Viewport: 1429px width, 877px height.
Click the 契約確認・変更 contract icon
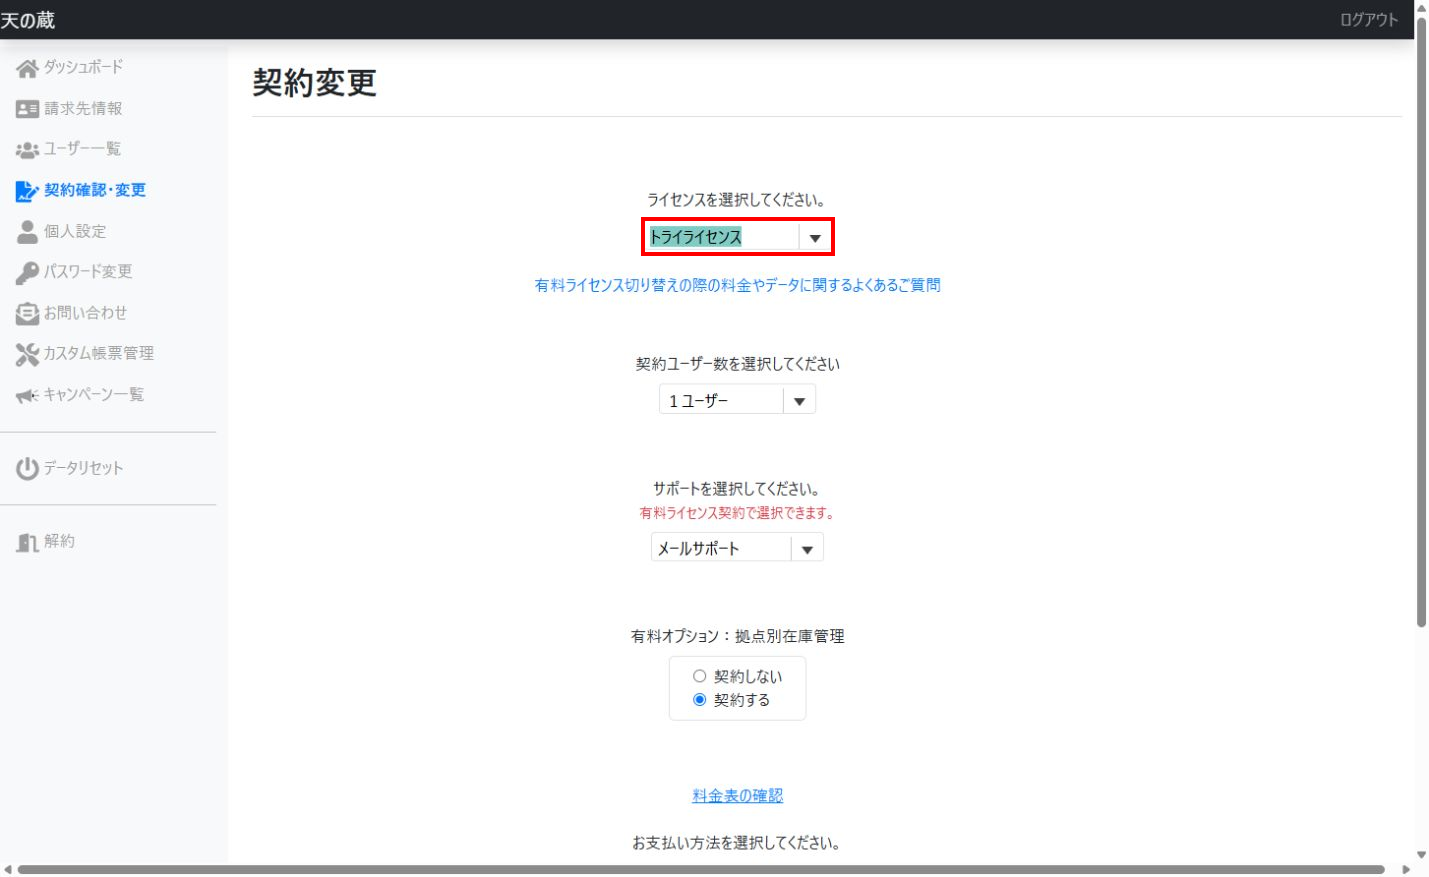click(x=27, y=191)
